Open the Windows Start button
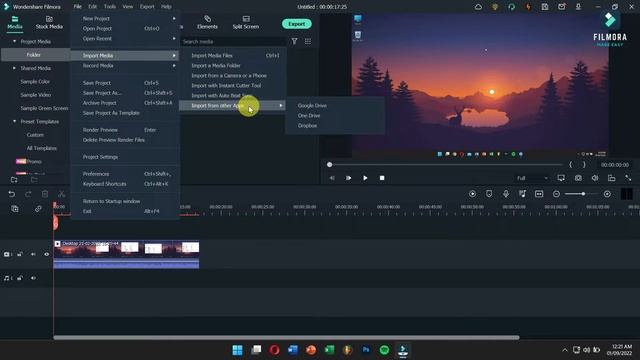640x360 pixels. (x=237, y=350)
